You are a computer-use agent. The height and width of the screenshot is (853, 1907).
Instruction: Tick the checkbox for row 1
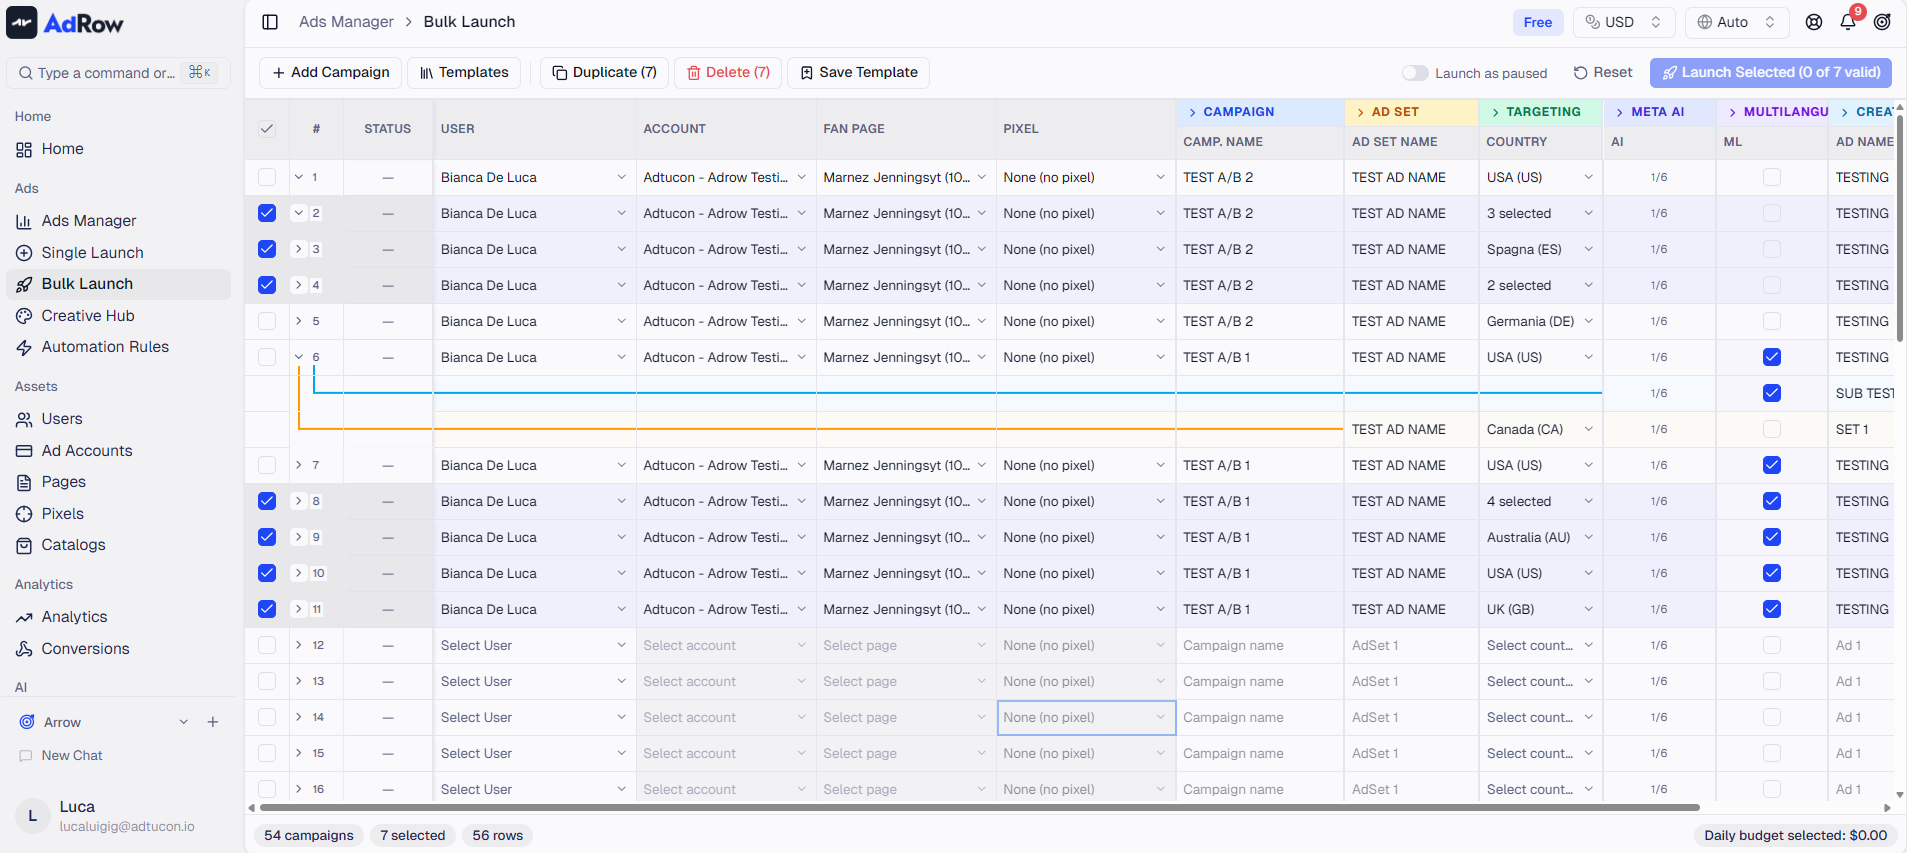pos(267,177)
